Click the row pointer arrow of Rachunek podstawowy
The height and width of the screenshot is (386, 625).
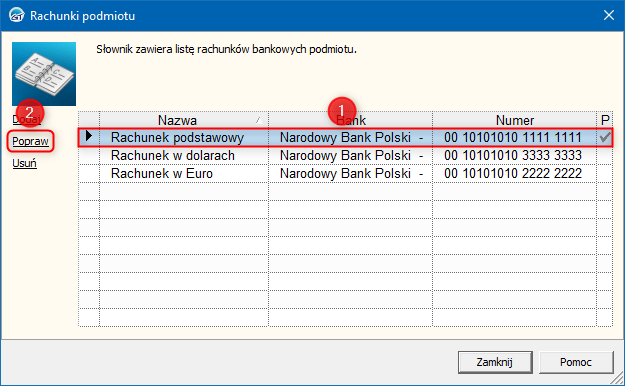[x=89, y=137]
